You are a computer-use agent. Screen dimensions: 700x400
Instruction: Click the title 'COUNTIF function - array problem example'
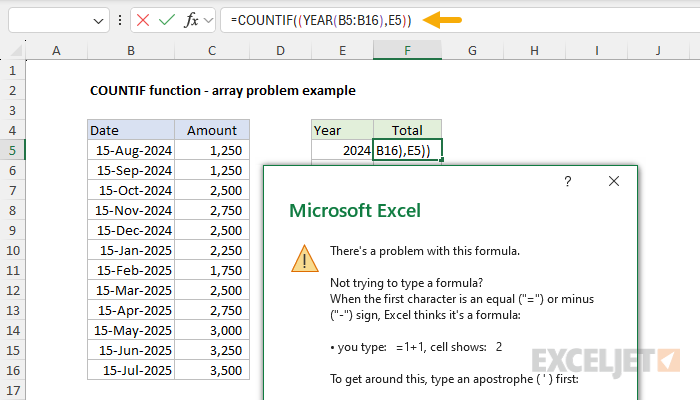click(x=223, y=91)
